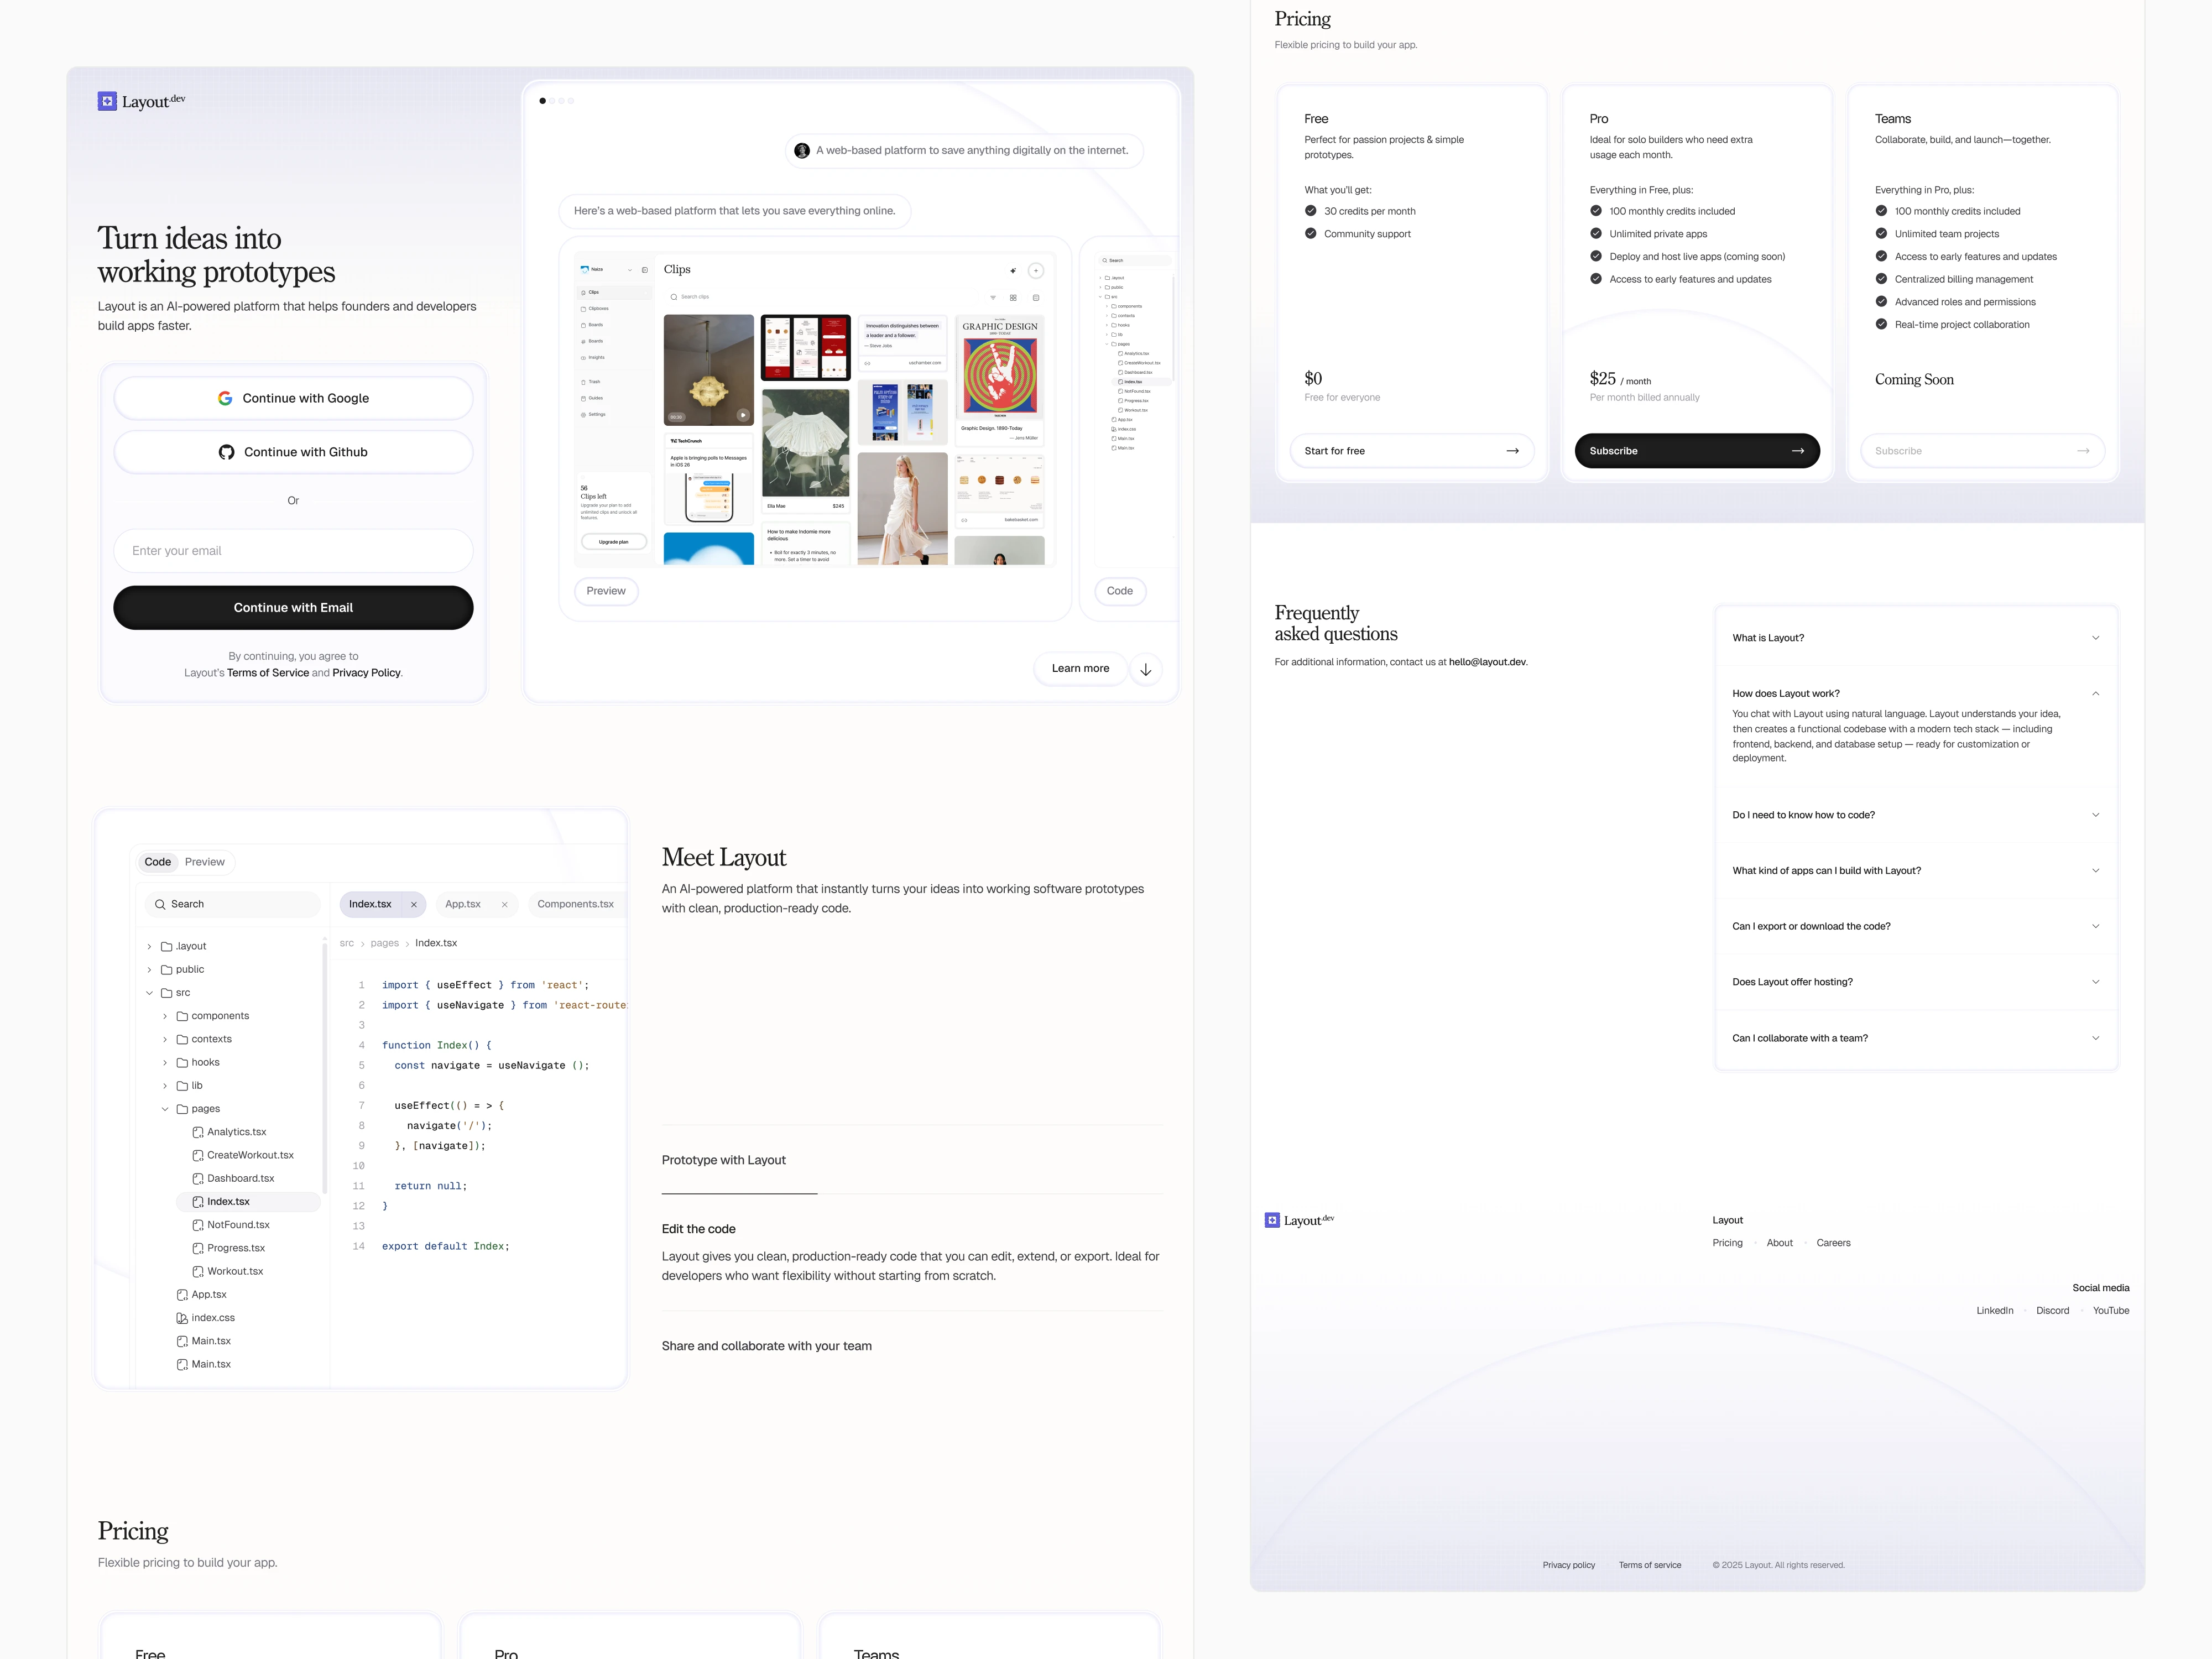The width and height of the screenshot is (2212, 1659).
Task: Select the first carousel dot indicator
Action: click(542, 101)
